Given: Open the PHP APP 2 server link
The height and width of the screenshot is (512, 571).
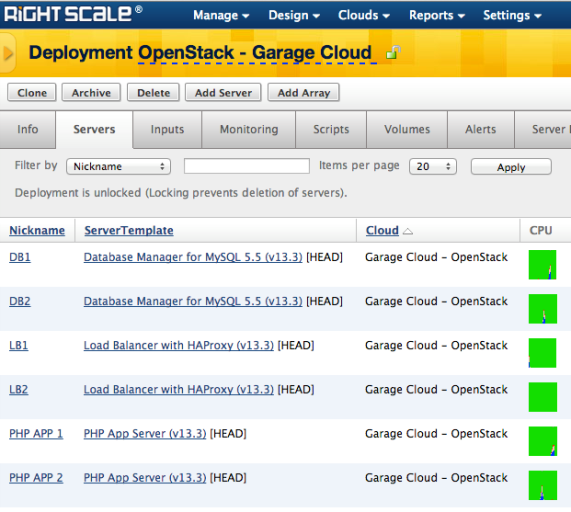Looking at the screenshot, I should pos(36,477).
